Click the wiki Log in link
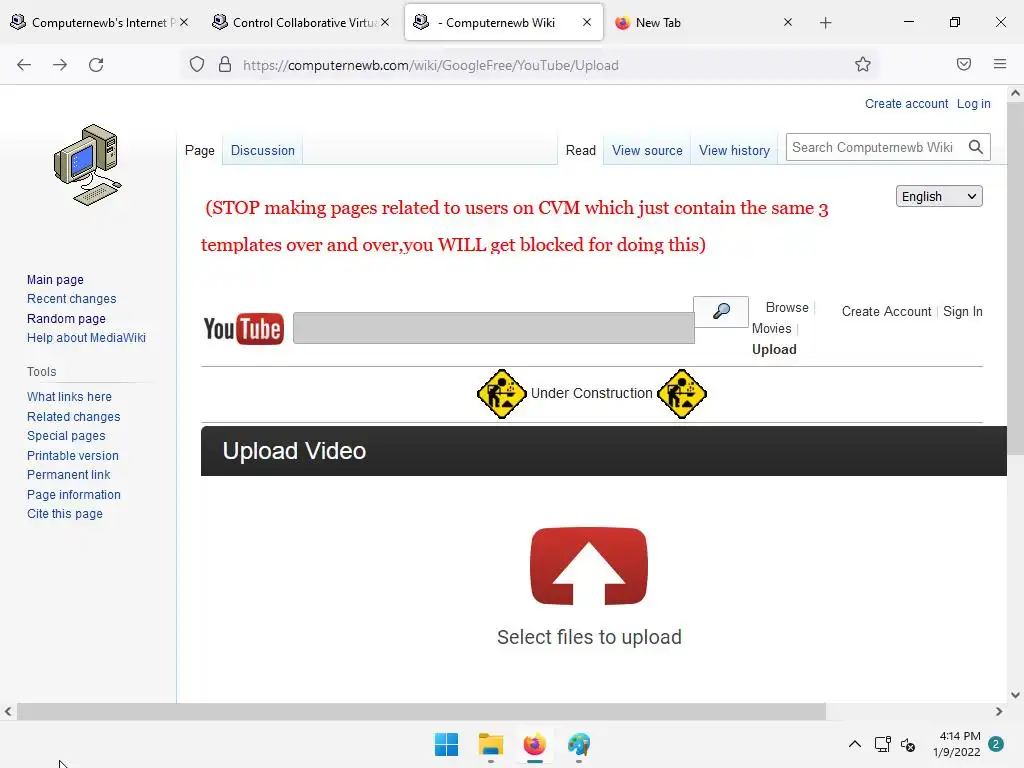The width and height of the screenshot is (1024, 768). click(x=973, y=104)
